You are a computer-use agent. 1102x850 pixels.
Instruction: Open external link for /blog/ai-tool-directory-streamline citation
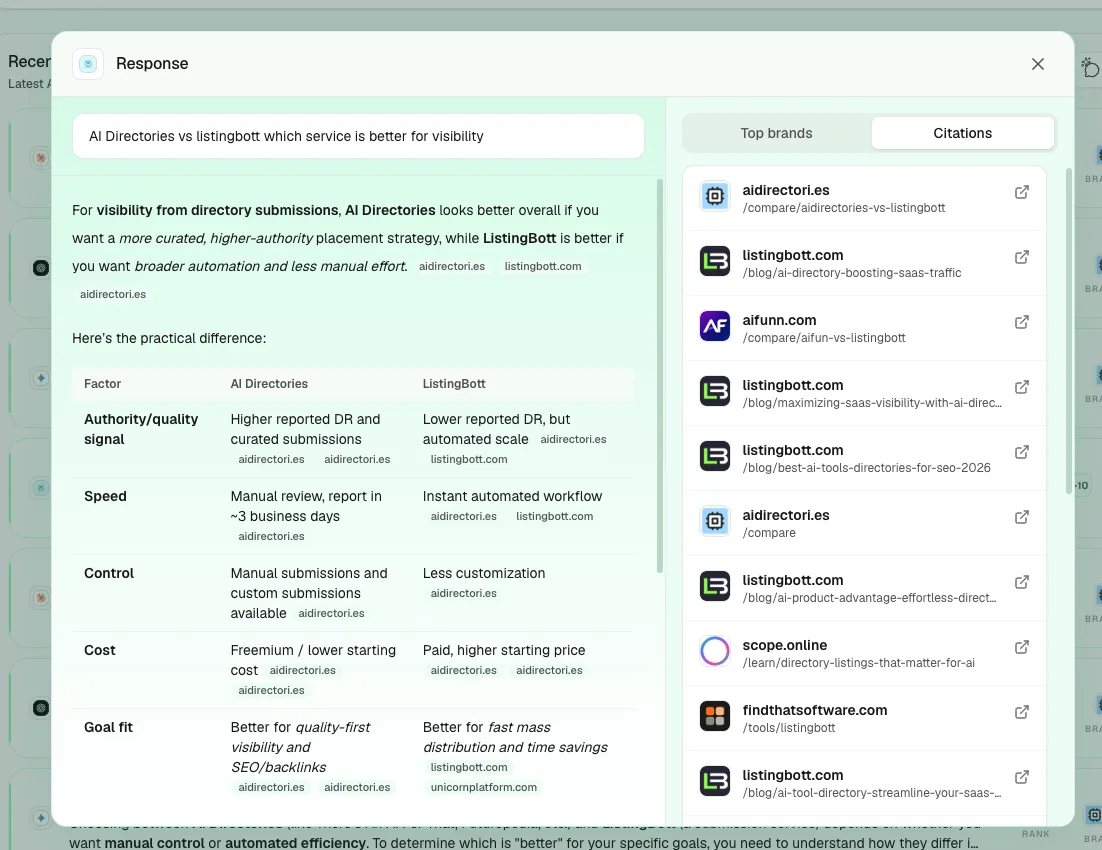[1022, 777]
